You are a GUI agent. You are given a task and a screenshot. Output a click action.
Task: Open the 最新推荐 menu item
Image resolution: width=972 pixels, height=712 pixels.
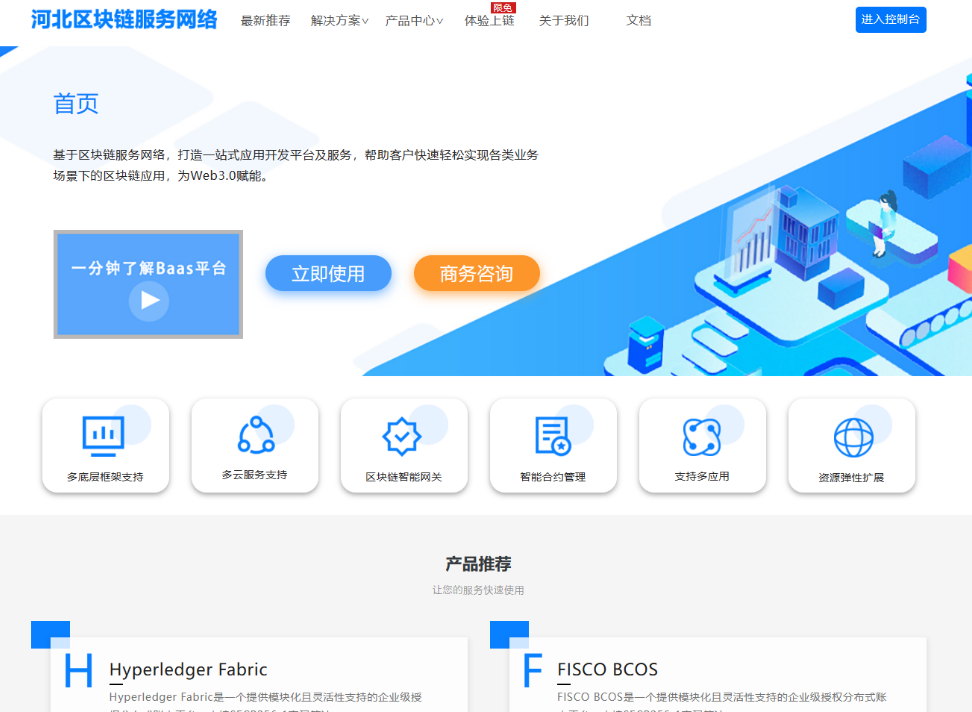[265, 20]
